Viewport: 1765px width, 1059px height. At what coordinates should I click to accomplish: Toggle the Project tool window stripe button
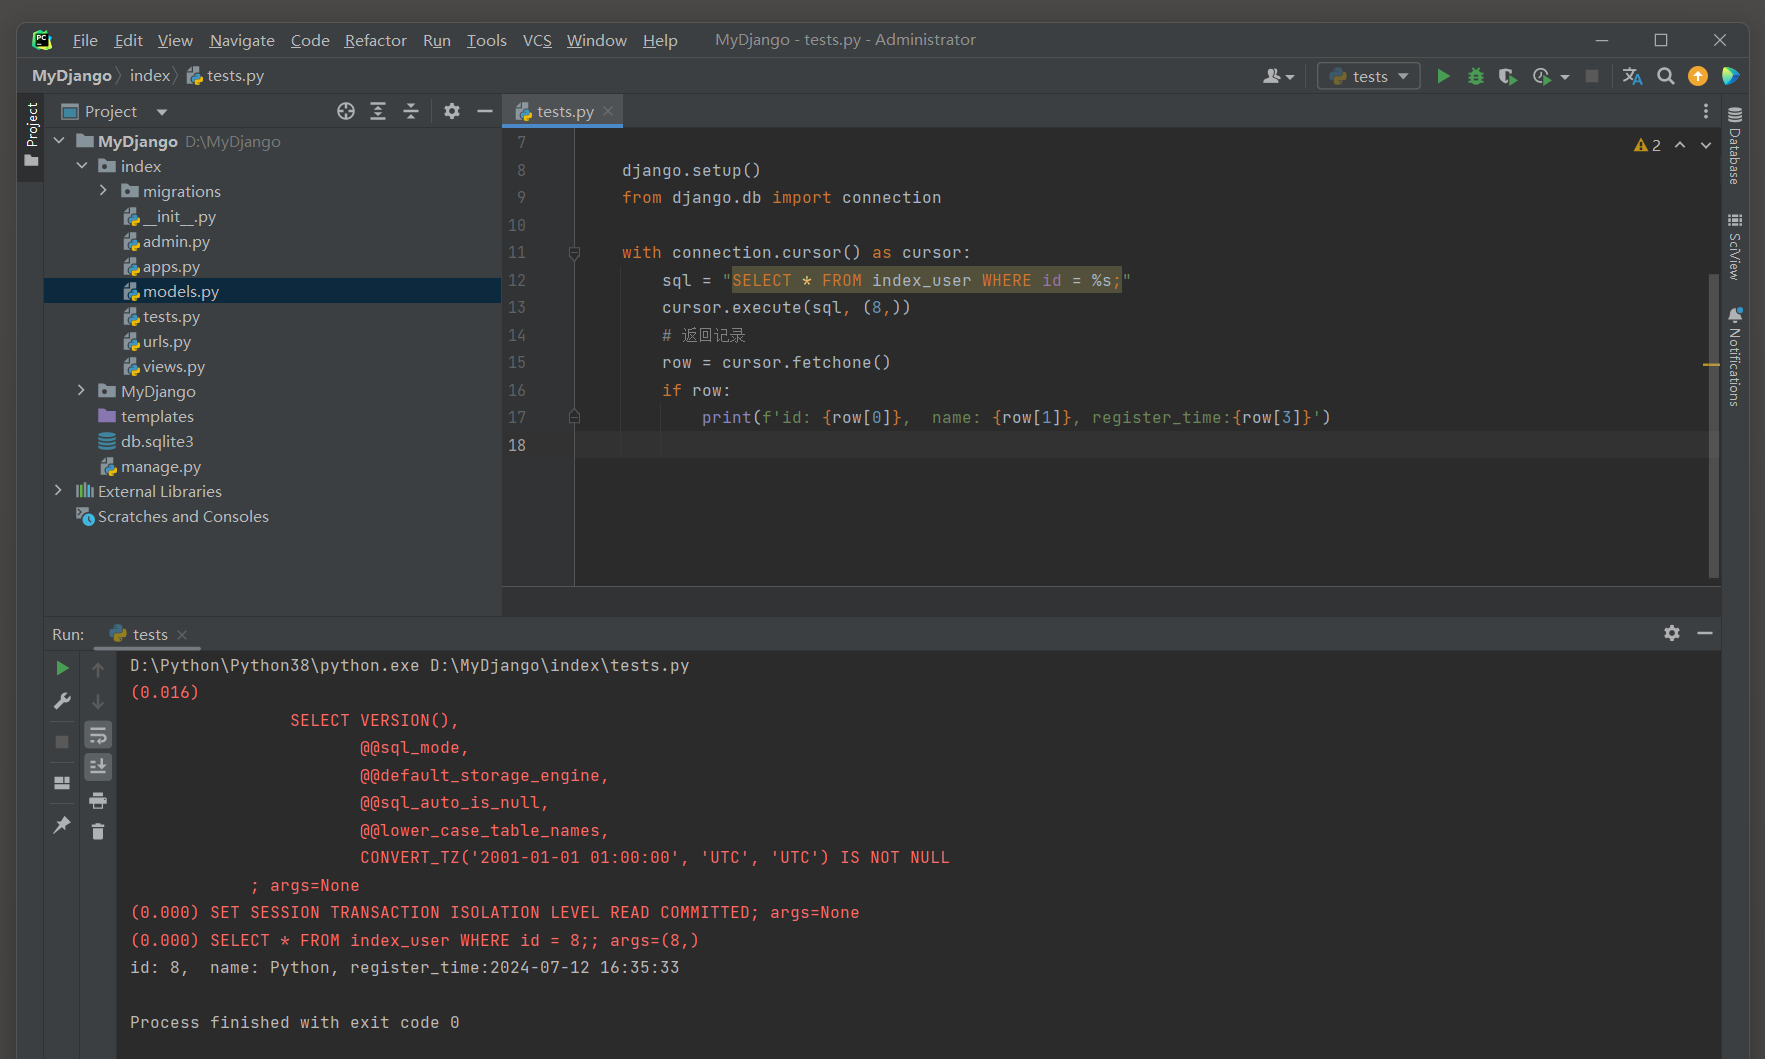click(31, 136)
